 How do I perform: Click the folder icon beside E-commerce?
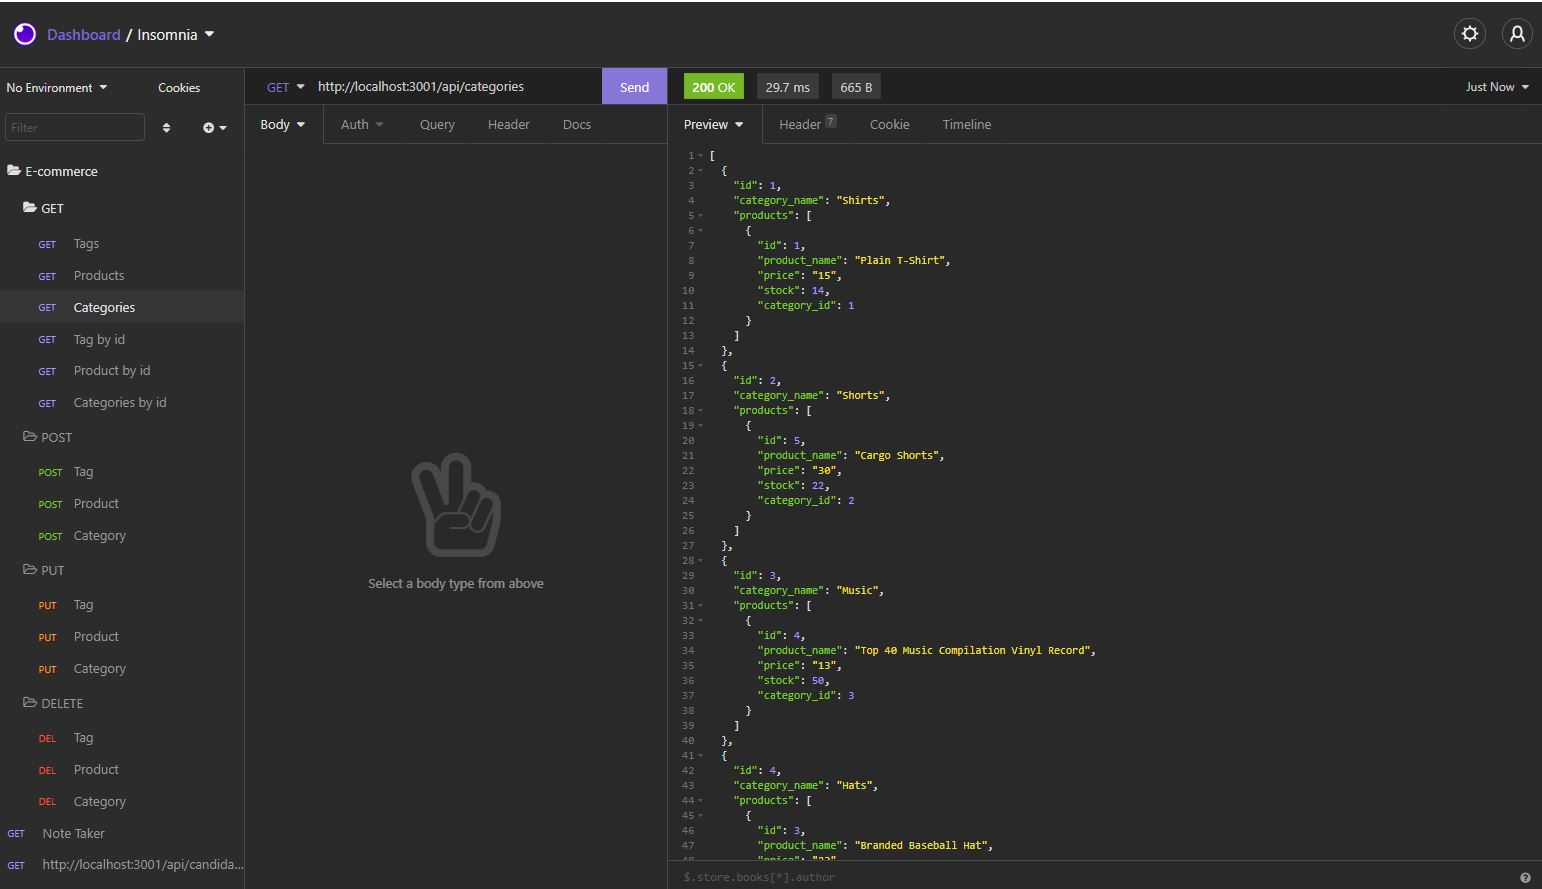click(x=14, y=171)
